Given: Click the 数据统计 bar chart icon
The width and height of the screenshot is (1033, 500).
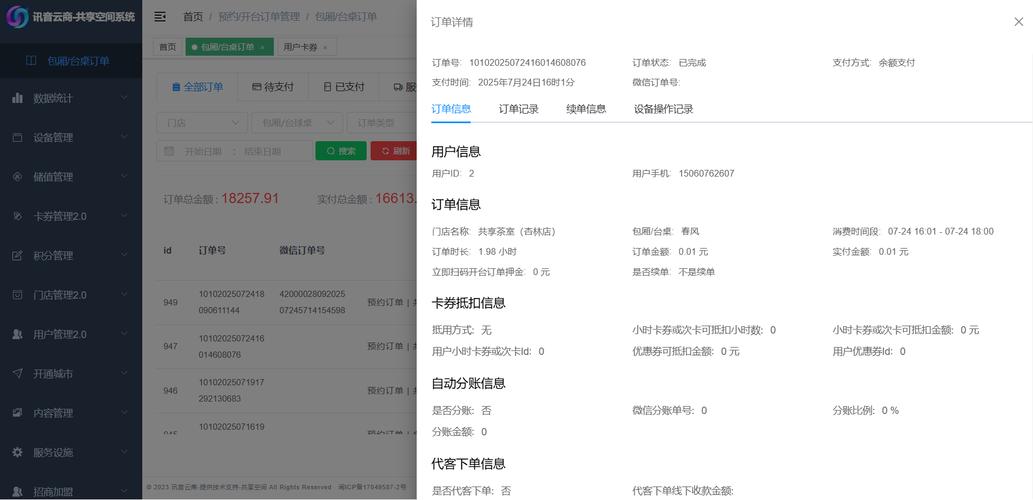Looking at the screenshot, I should pos(17,98).
